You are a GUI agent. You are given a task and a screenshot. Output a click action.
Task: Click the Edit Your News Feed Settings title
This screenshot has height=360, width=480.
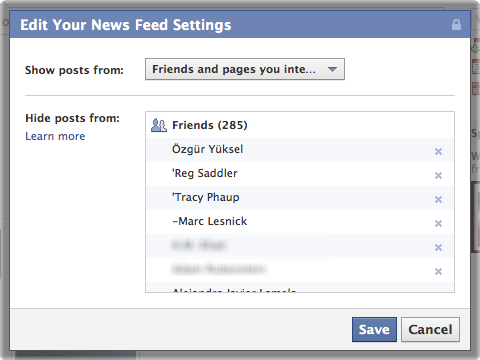(126, 25)
